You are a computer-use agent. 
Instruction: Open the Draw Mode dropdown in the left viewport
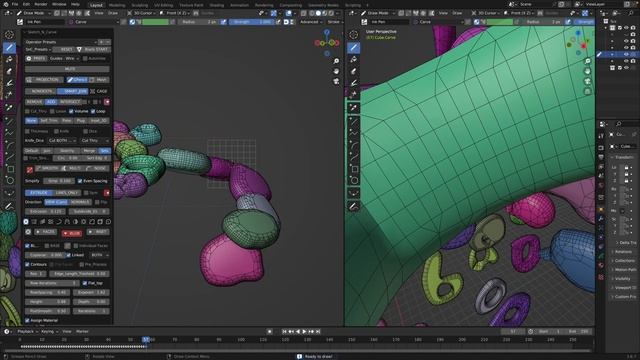pos(34,13)
